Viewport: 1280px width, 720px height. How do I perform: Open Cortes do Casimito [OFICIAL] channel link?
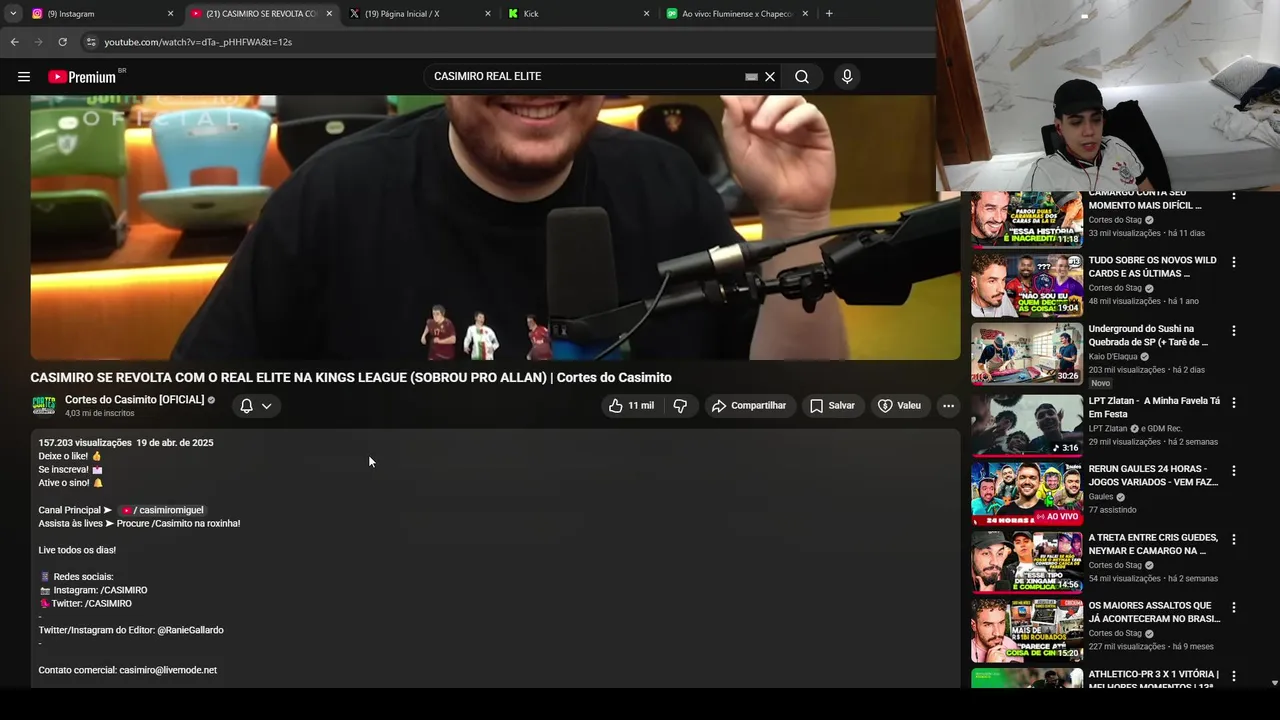(134, 400)
